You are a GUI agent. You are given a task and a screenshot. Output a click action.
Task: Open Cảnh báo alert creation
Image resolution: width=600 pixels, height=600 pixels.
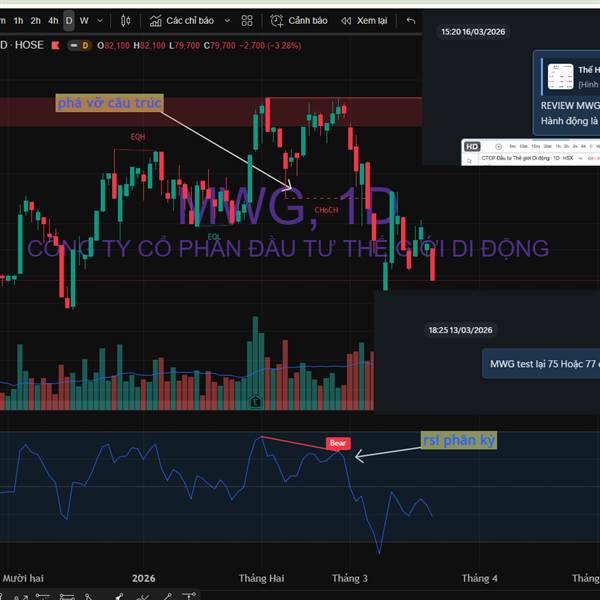pos(308,21)
